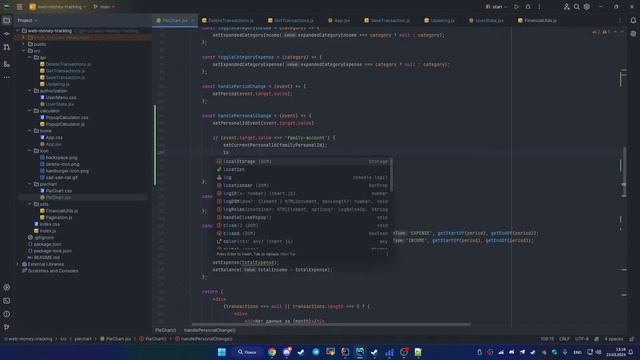This screenshot has height=360, width=640.
Task: Open the Commit tool window icon
Action: 7,34
